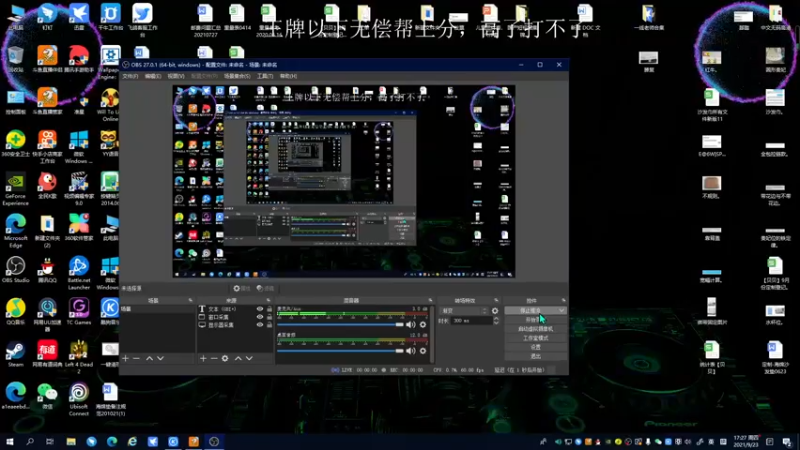Image resolution: width=800 pixels, height=450 pixels.
Task: Open source Properties button above docks
Action: [242, 288]
